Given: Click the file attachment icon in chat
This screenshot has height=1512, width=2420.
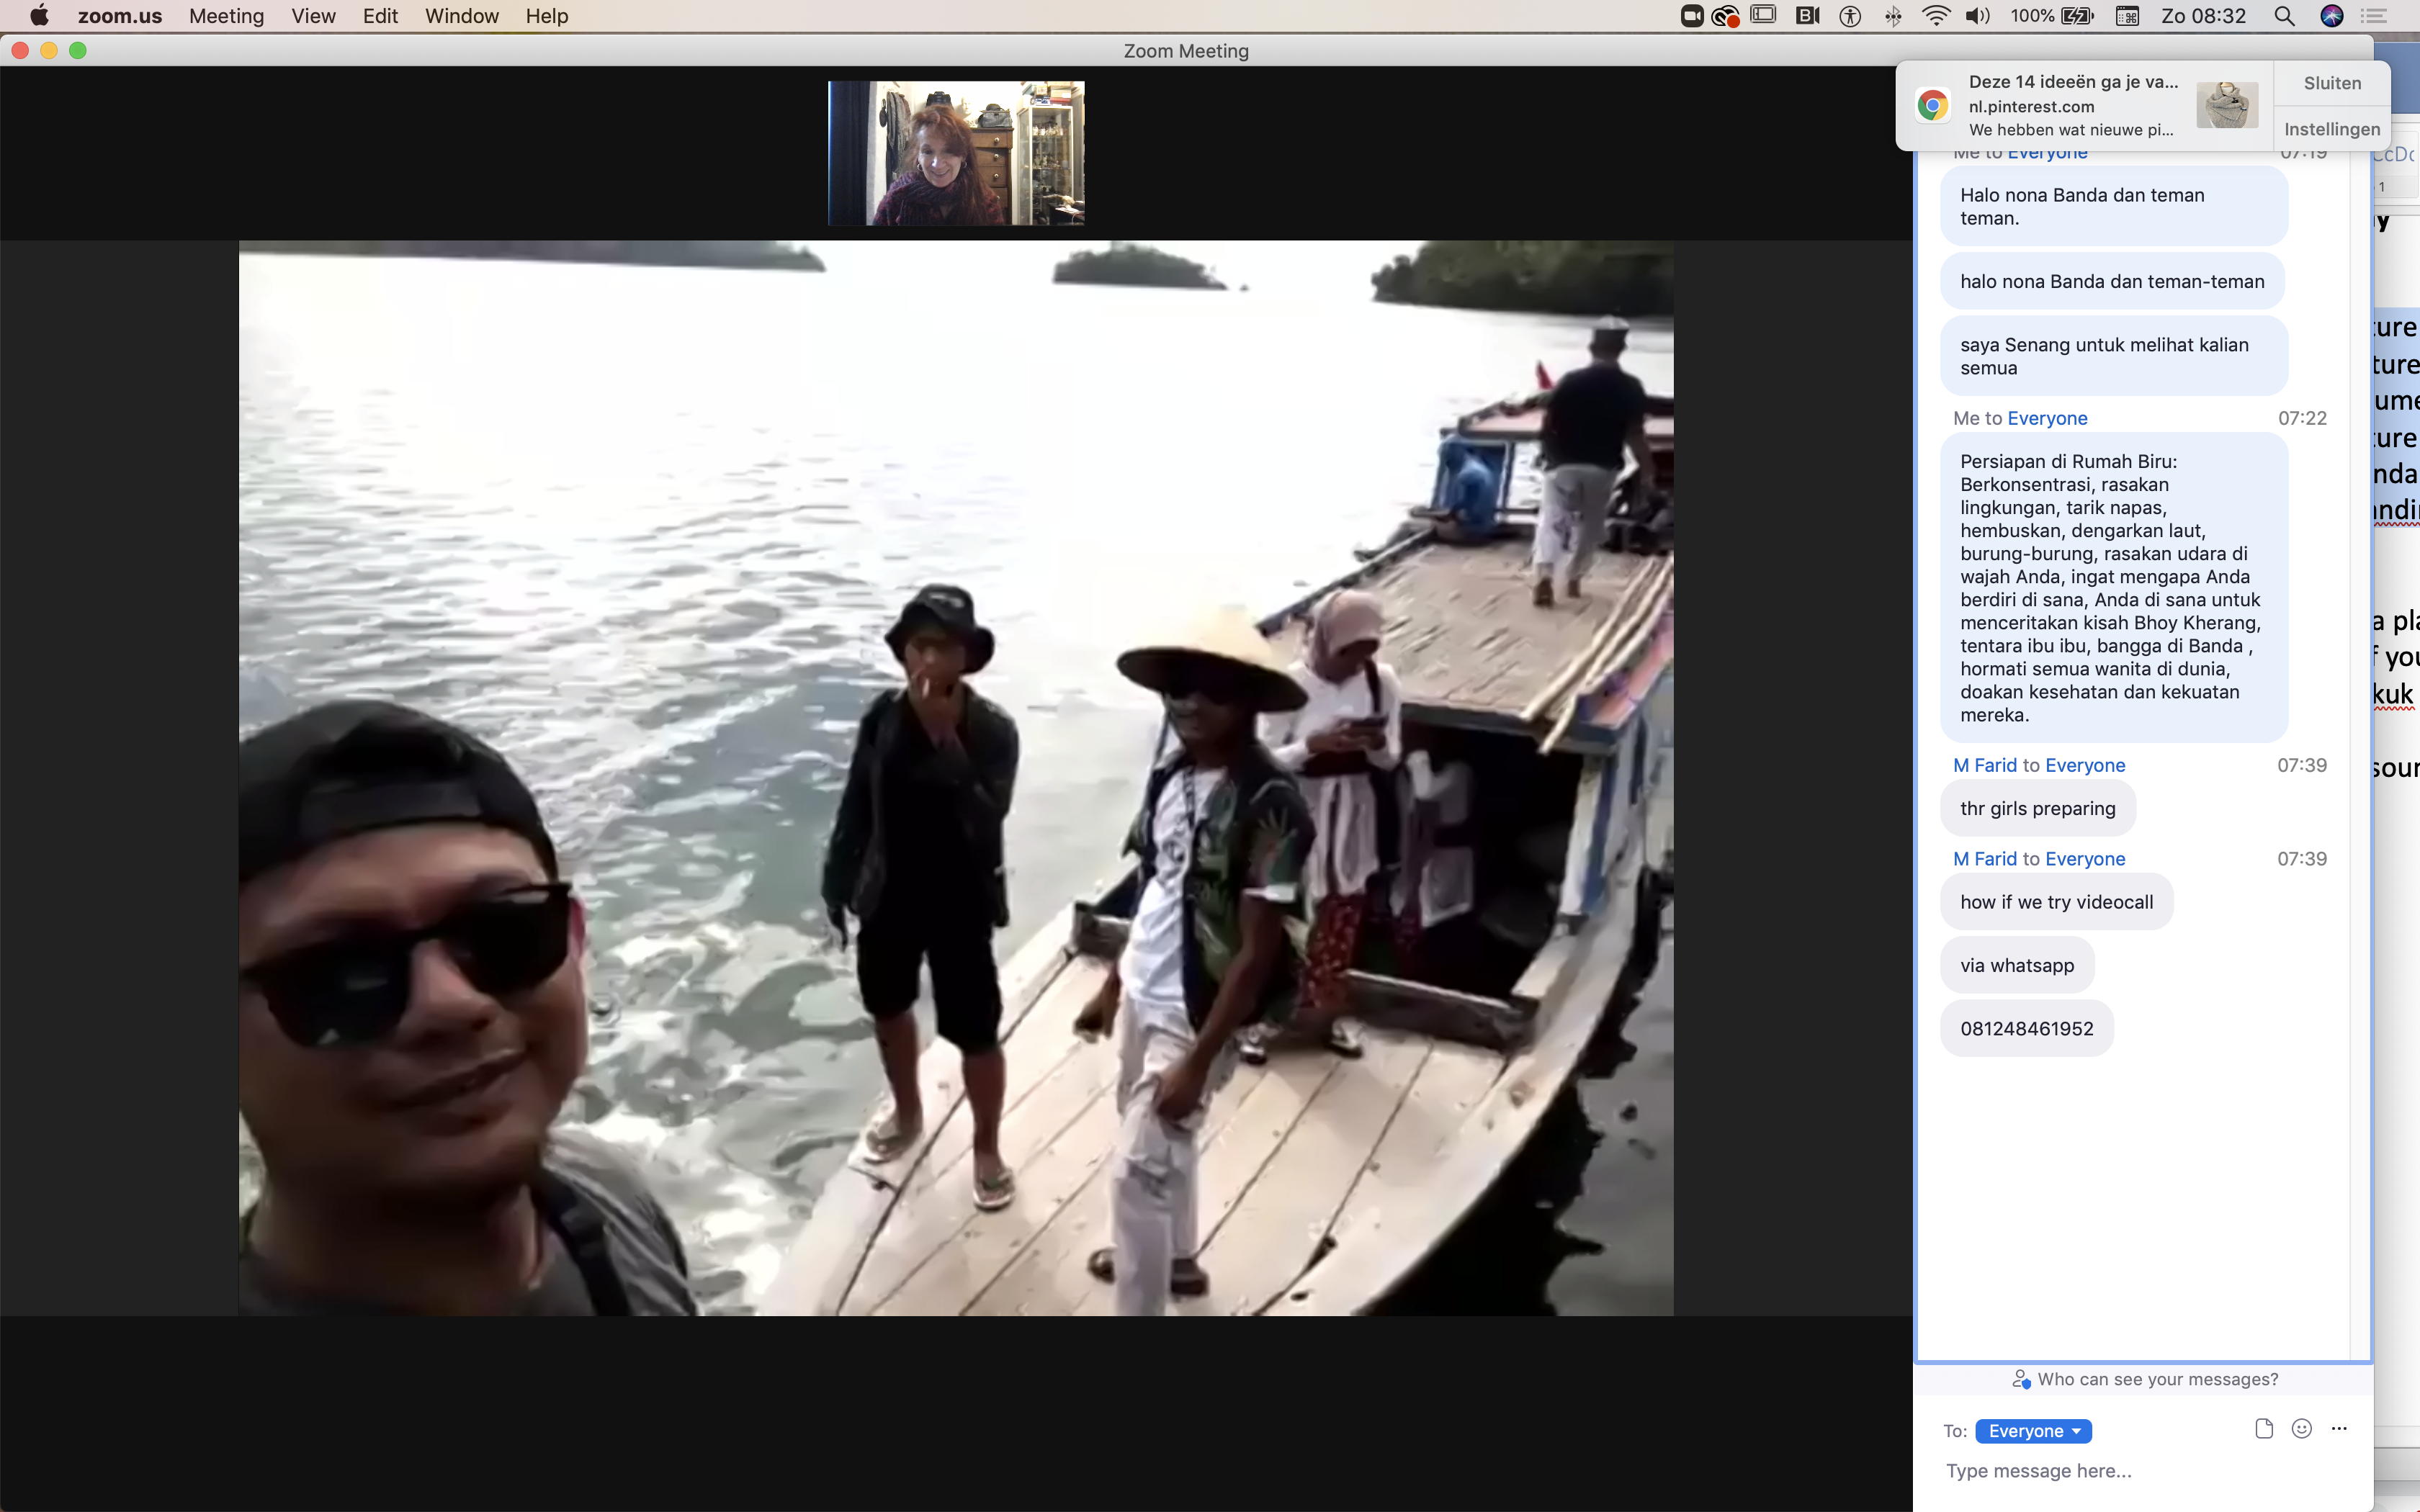Looking at the screenshot, I should click(x=2264, y=1429).
